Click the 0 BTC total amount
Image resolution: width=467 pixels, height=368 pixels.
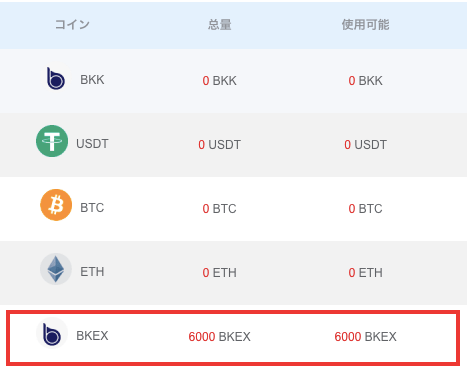point(219,209)
